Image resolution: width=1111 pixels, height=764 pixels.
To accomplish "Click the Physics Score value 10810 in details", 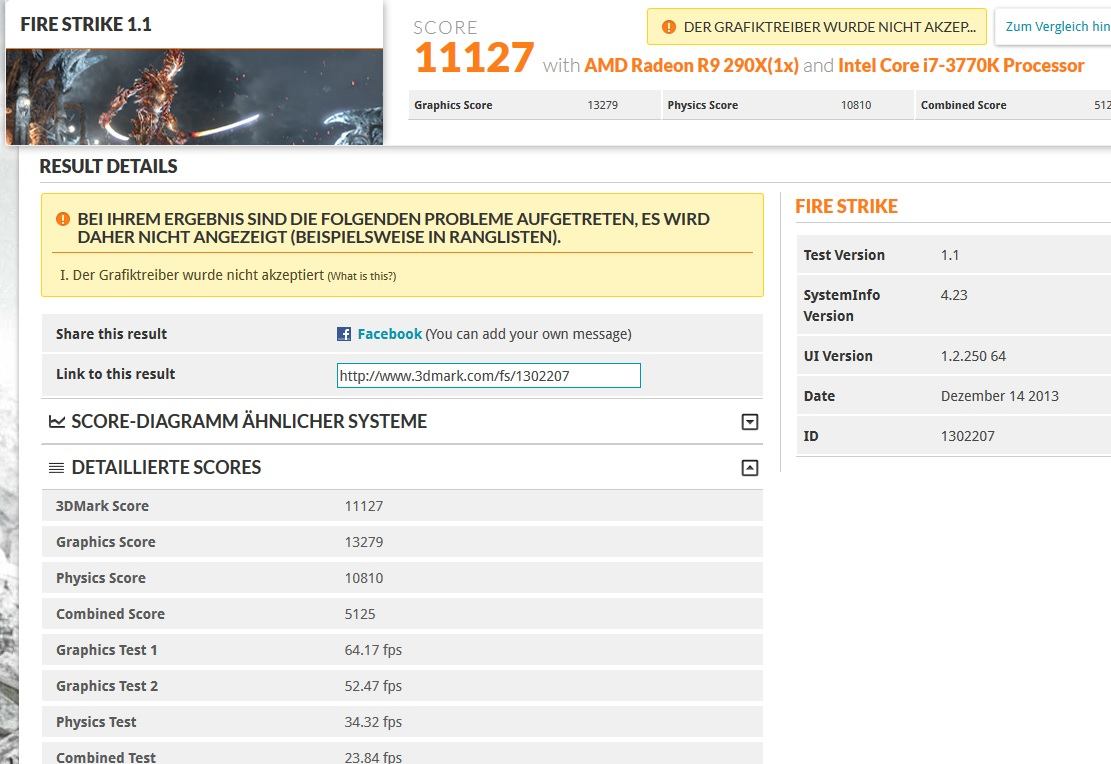I will [x=363, y=578].
